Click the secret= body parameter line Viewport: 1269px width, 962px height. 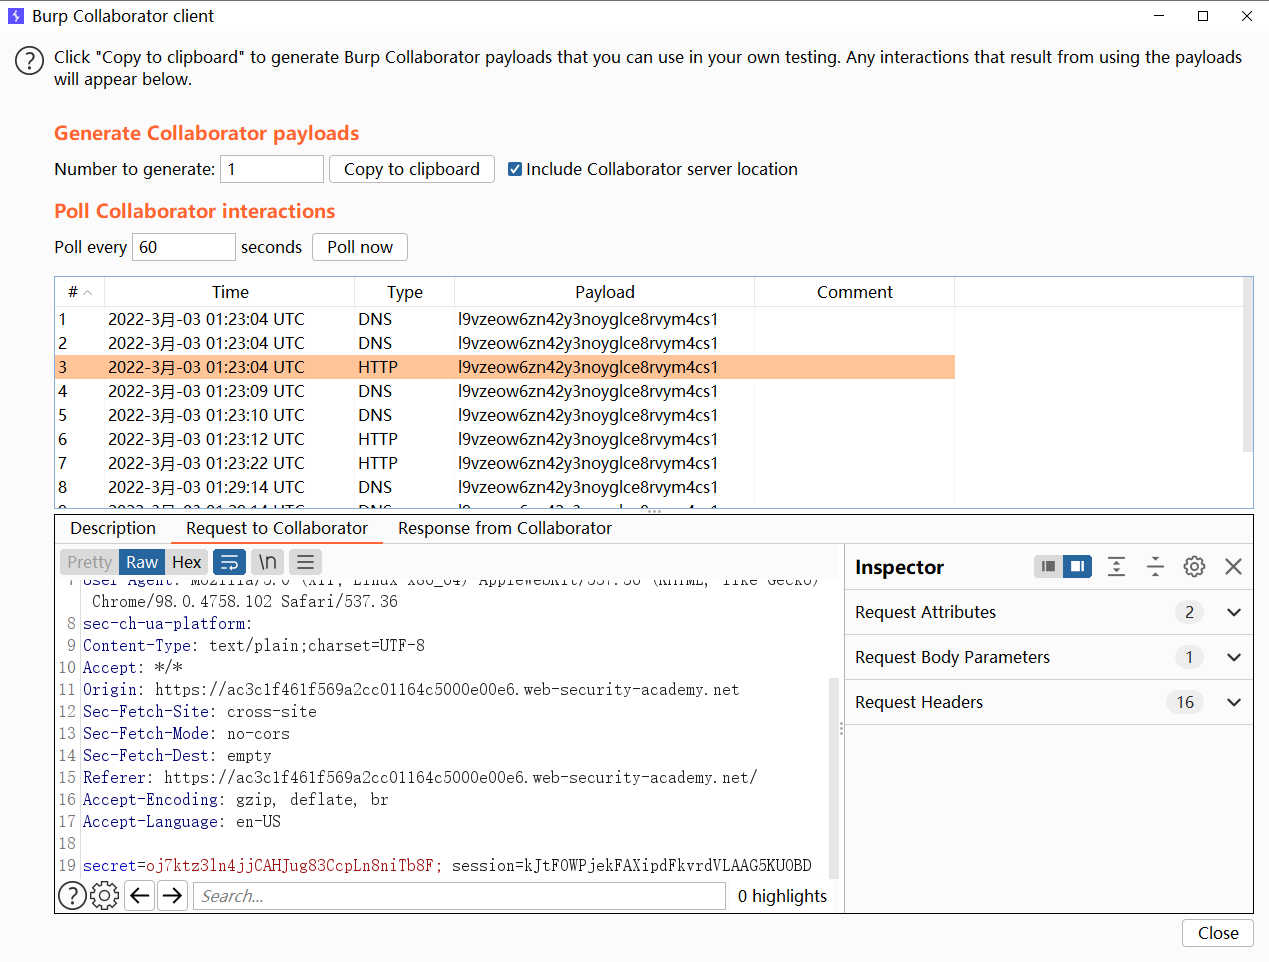pyautogui.click(x=447, y=865)
